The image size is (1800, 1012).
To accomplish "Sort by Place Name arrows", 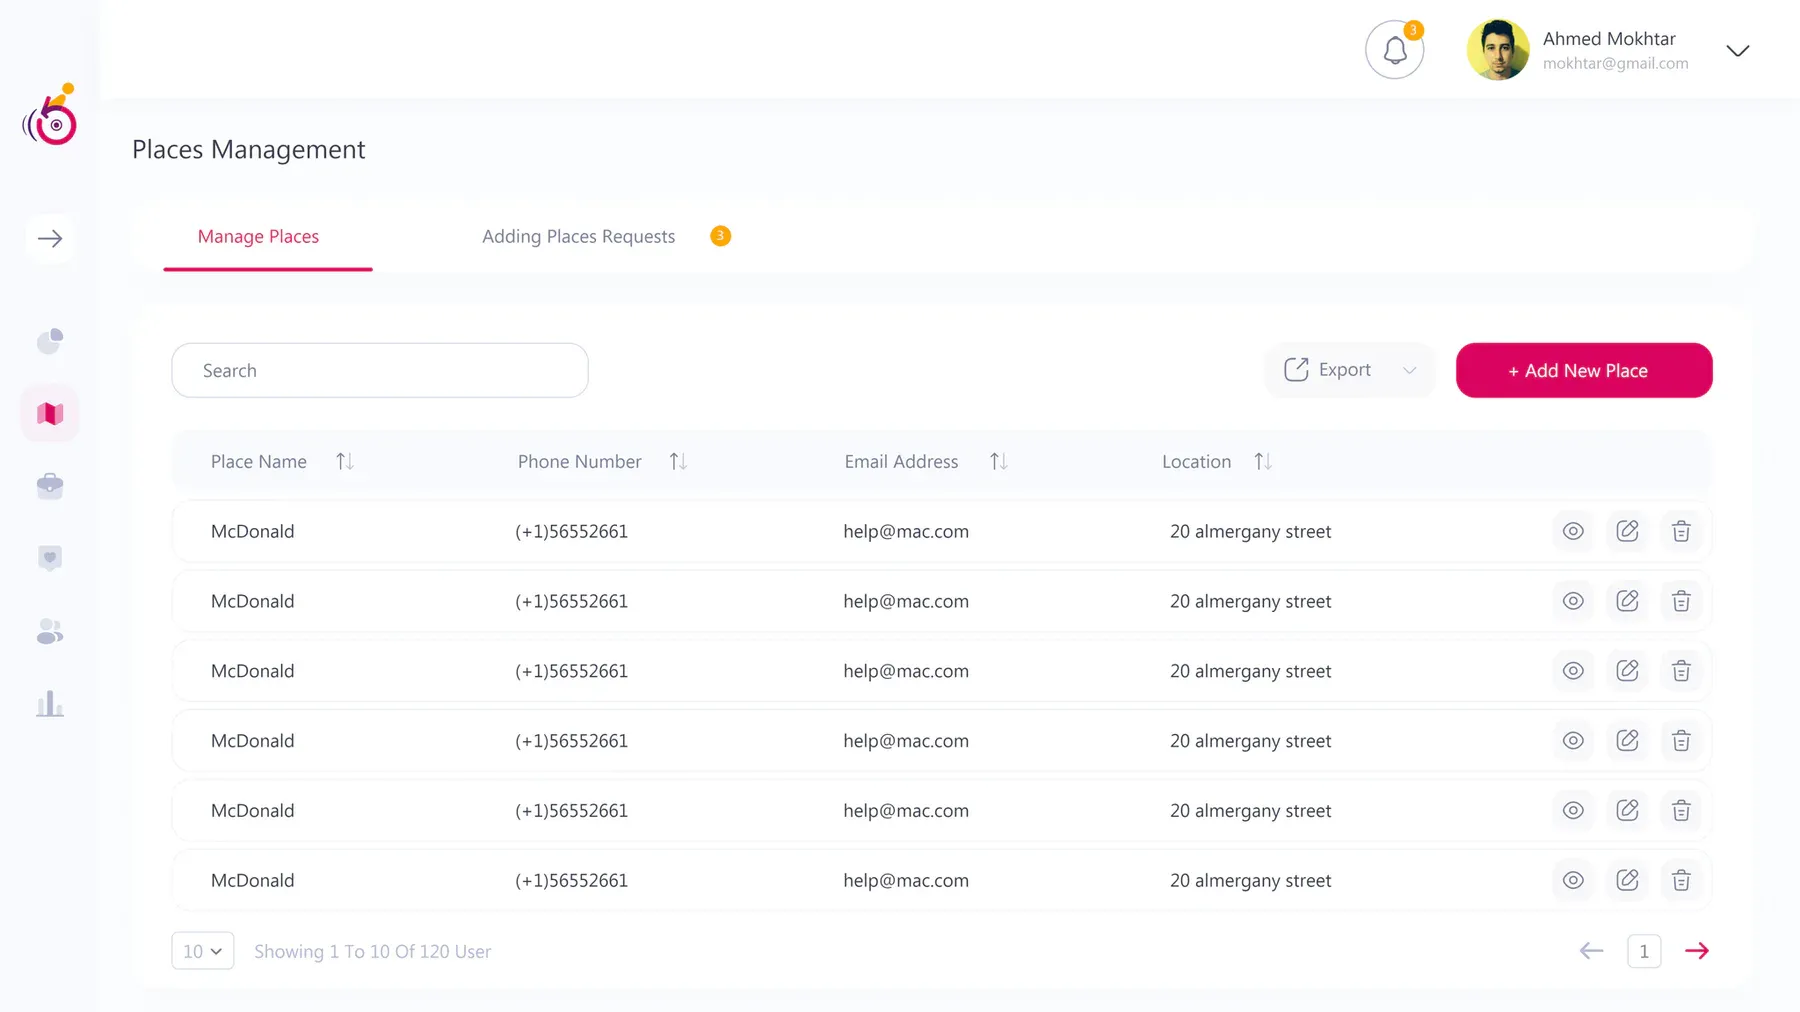I will point(345,461).
